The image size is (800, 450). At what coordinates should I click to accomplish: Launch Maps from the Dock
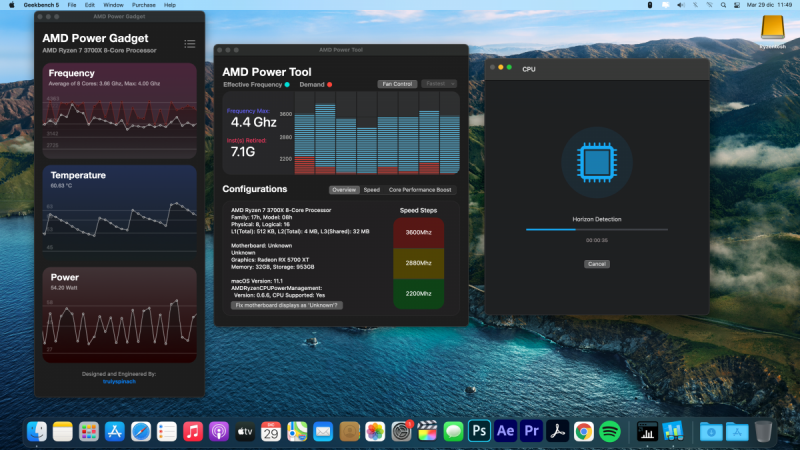coord(297,432)
